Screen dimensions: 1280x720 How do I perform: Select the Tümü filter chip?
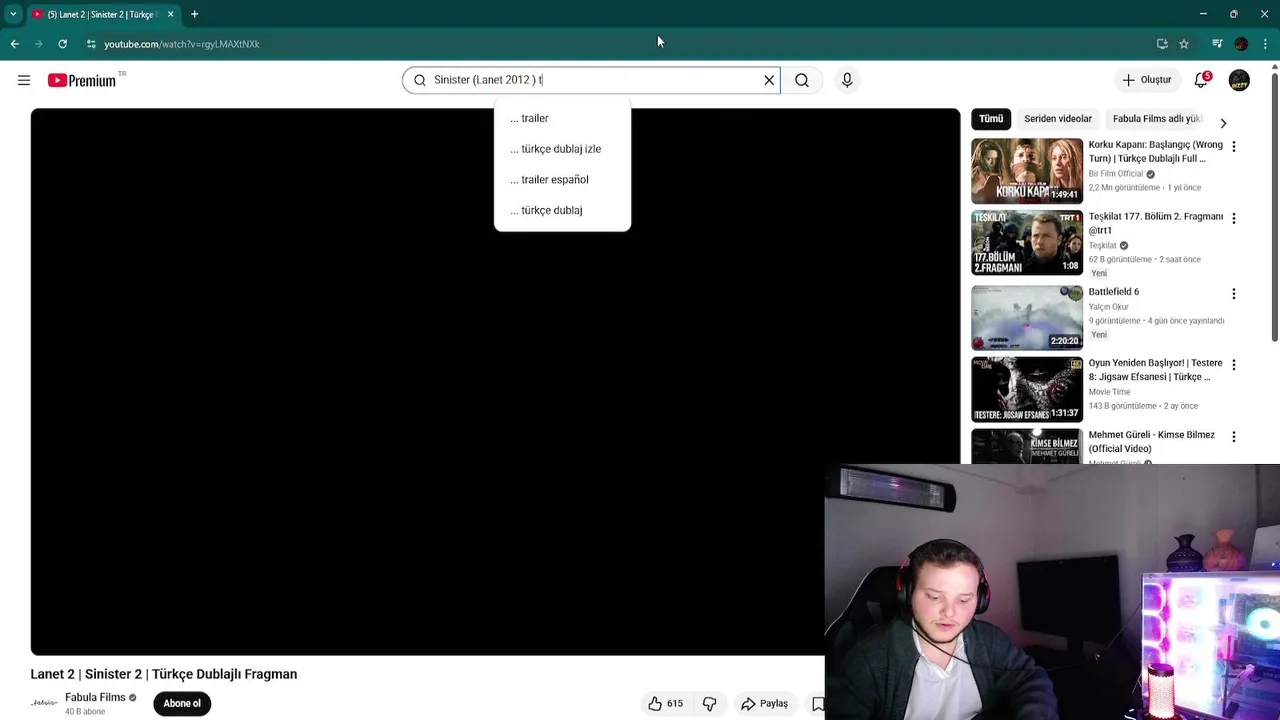(x=991, y=119)
